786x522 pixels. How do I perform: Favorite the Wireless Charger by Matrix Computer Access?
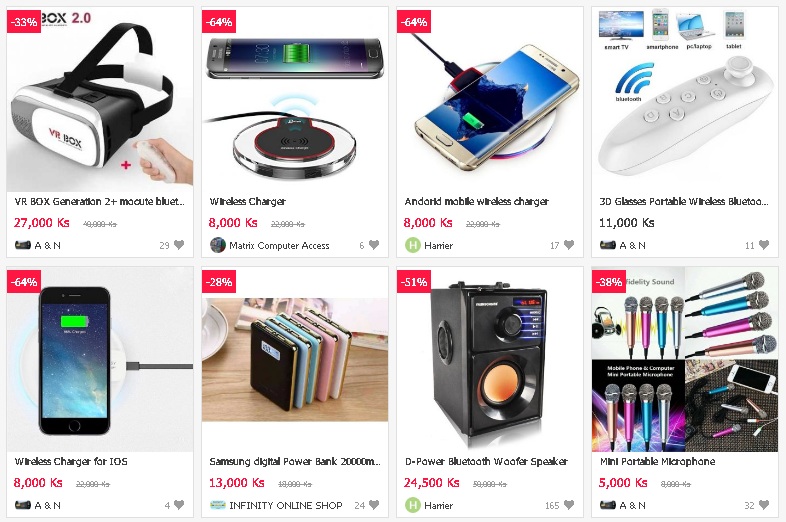[x=374, y=245]
